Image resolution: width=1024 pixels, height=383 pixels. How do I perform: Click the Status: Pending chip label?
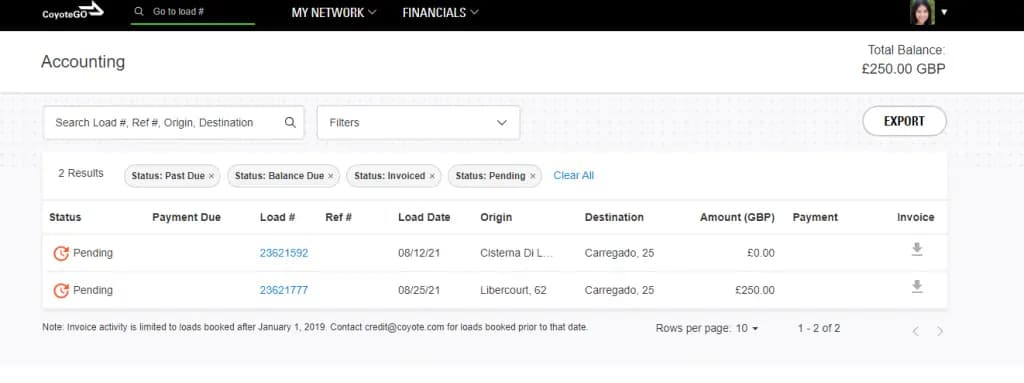[x=490, y=176]
